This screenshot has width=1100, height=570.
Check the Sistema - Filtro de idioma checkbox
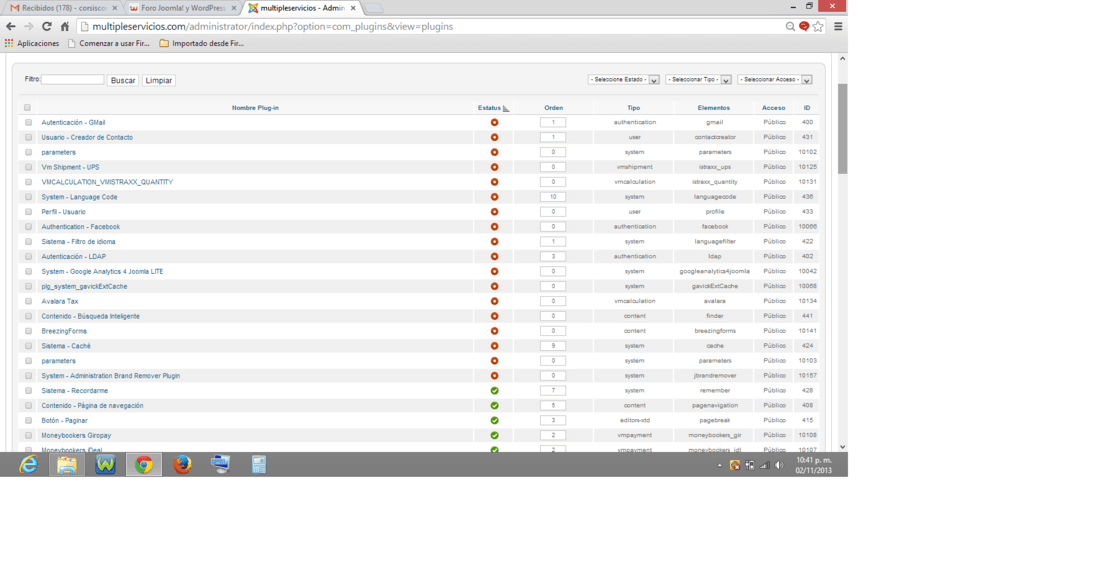(x=28, y=242)
